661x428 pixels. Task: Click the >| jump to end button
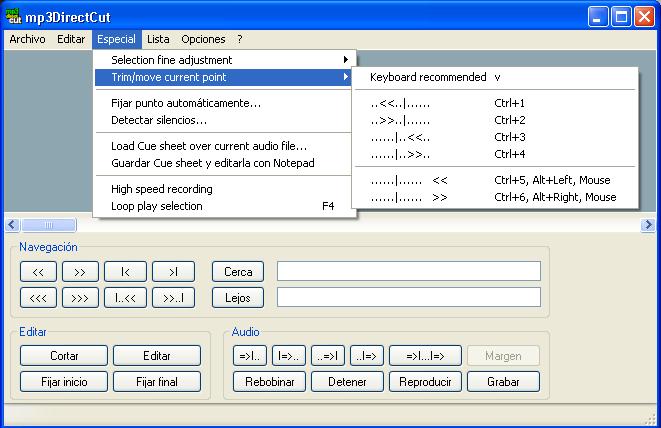tap(173, 272)
